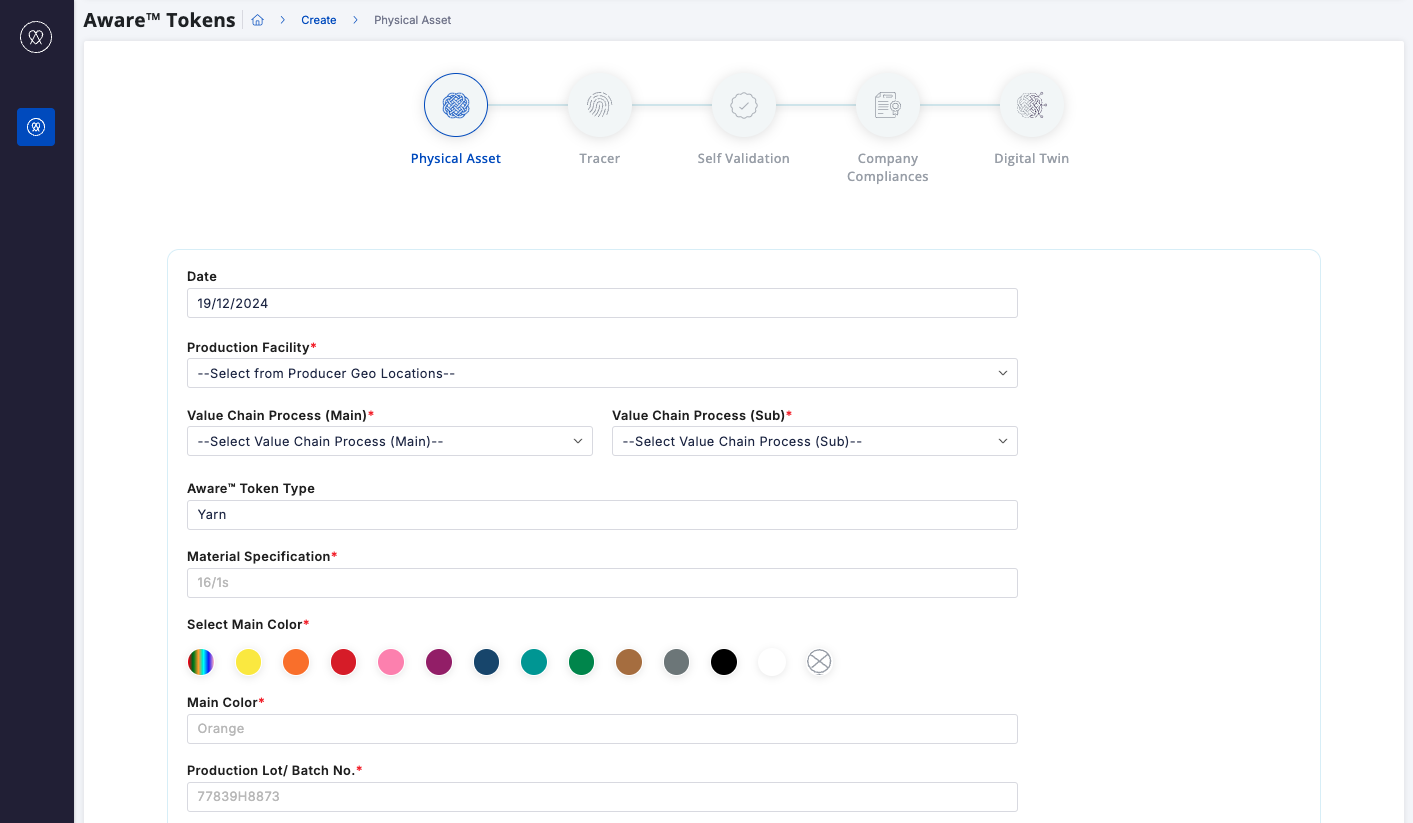
Task: Open the Company Compliances certificate step
Action: (x=887, y=105)
